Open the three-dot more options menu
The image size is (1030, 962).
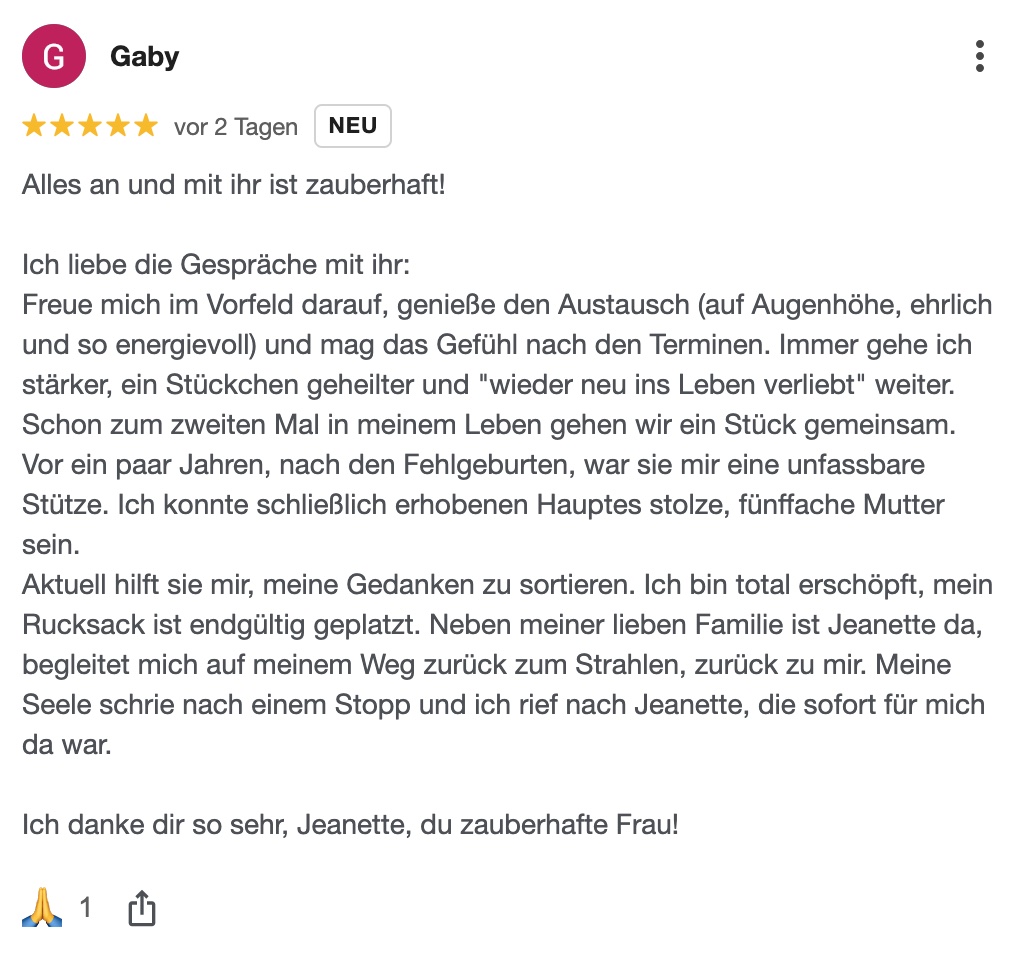979,56
